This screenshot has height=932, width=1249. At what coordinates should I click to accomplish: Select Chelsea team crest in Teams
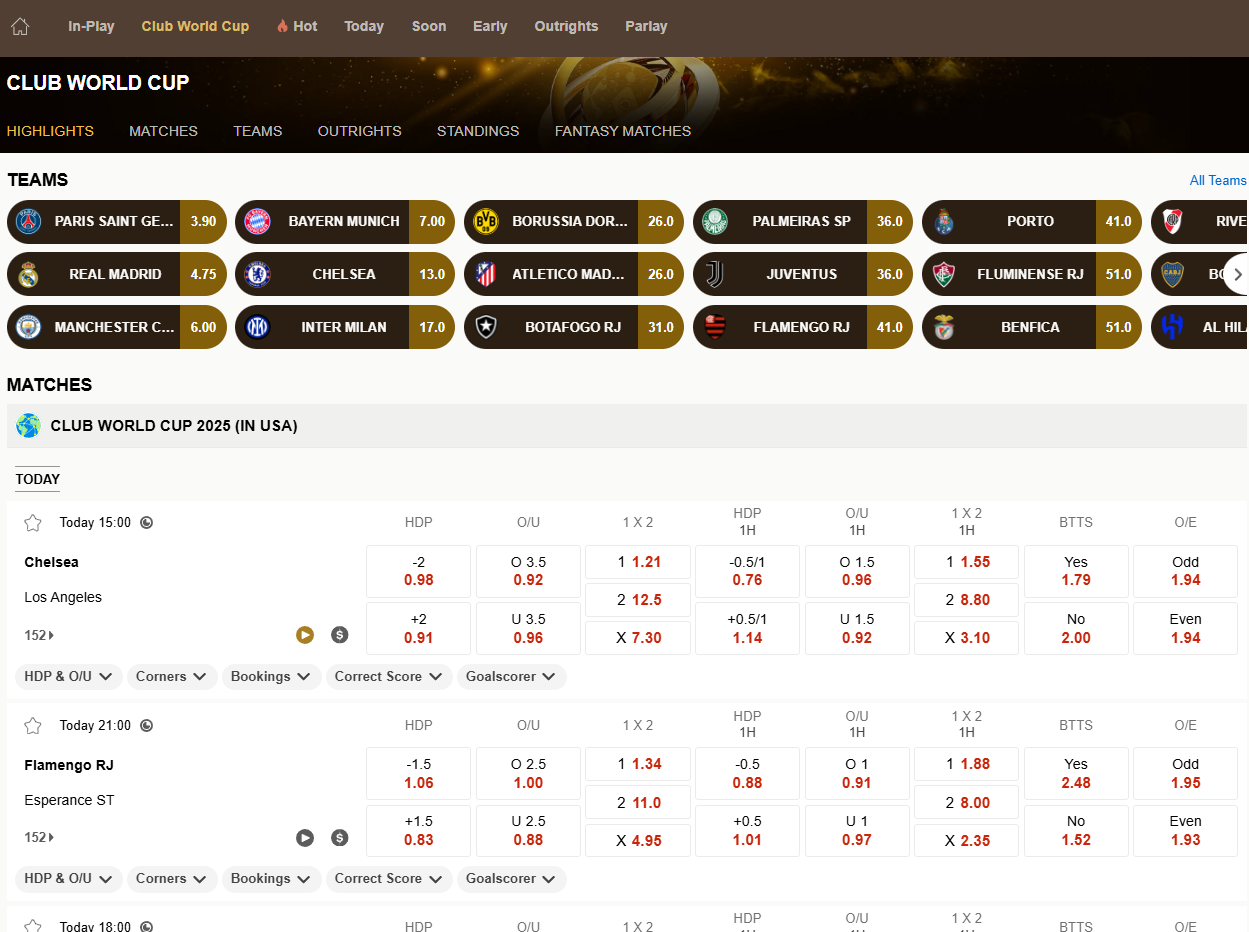click(x=258, y=274)
